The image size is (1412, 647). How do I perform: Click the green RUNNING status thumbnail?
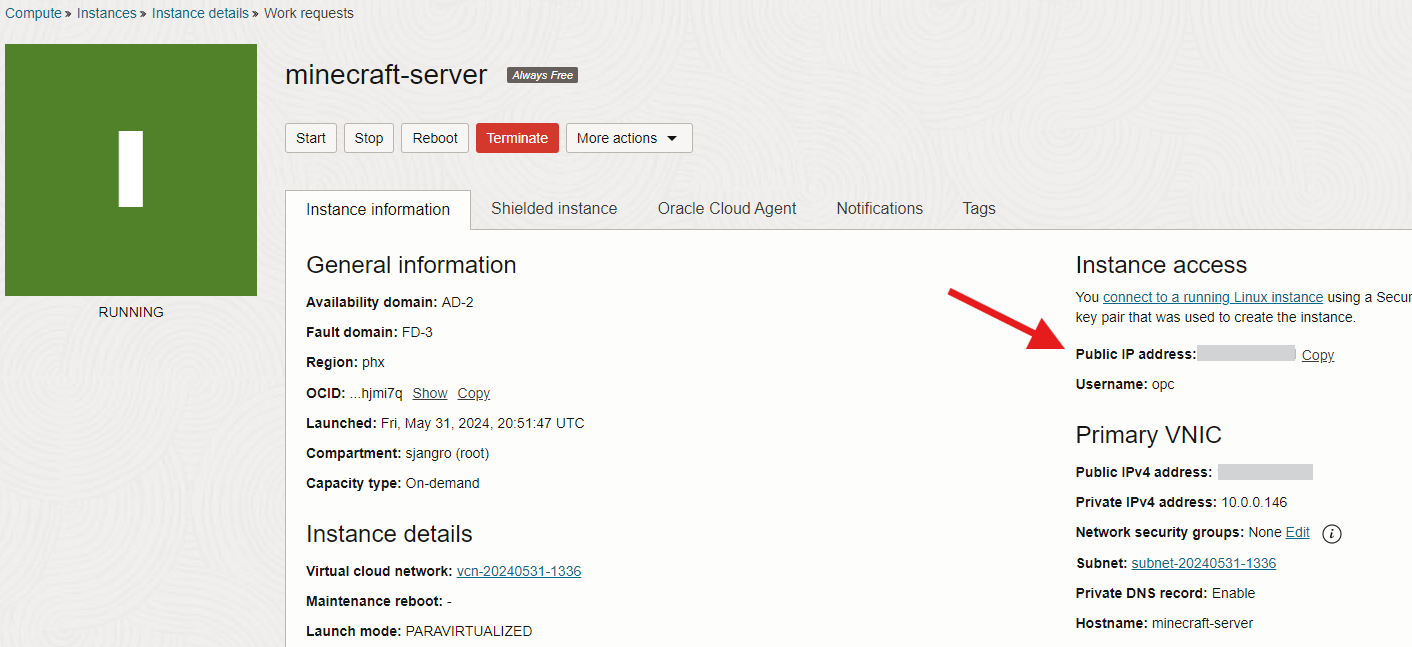(131, 170)
